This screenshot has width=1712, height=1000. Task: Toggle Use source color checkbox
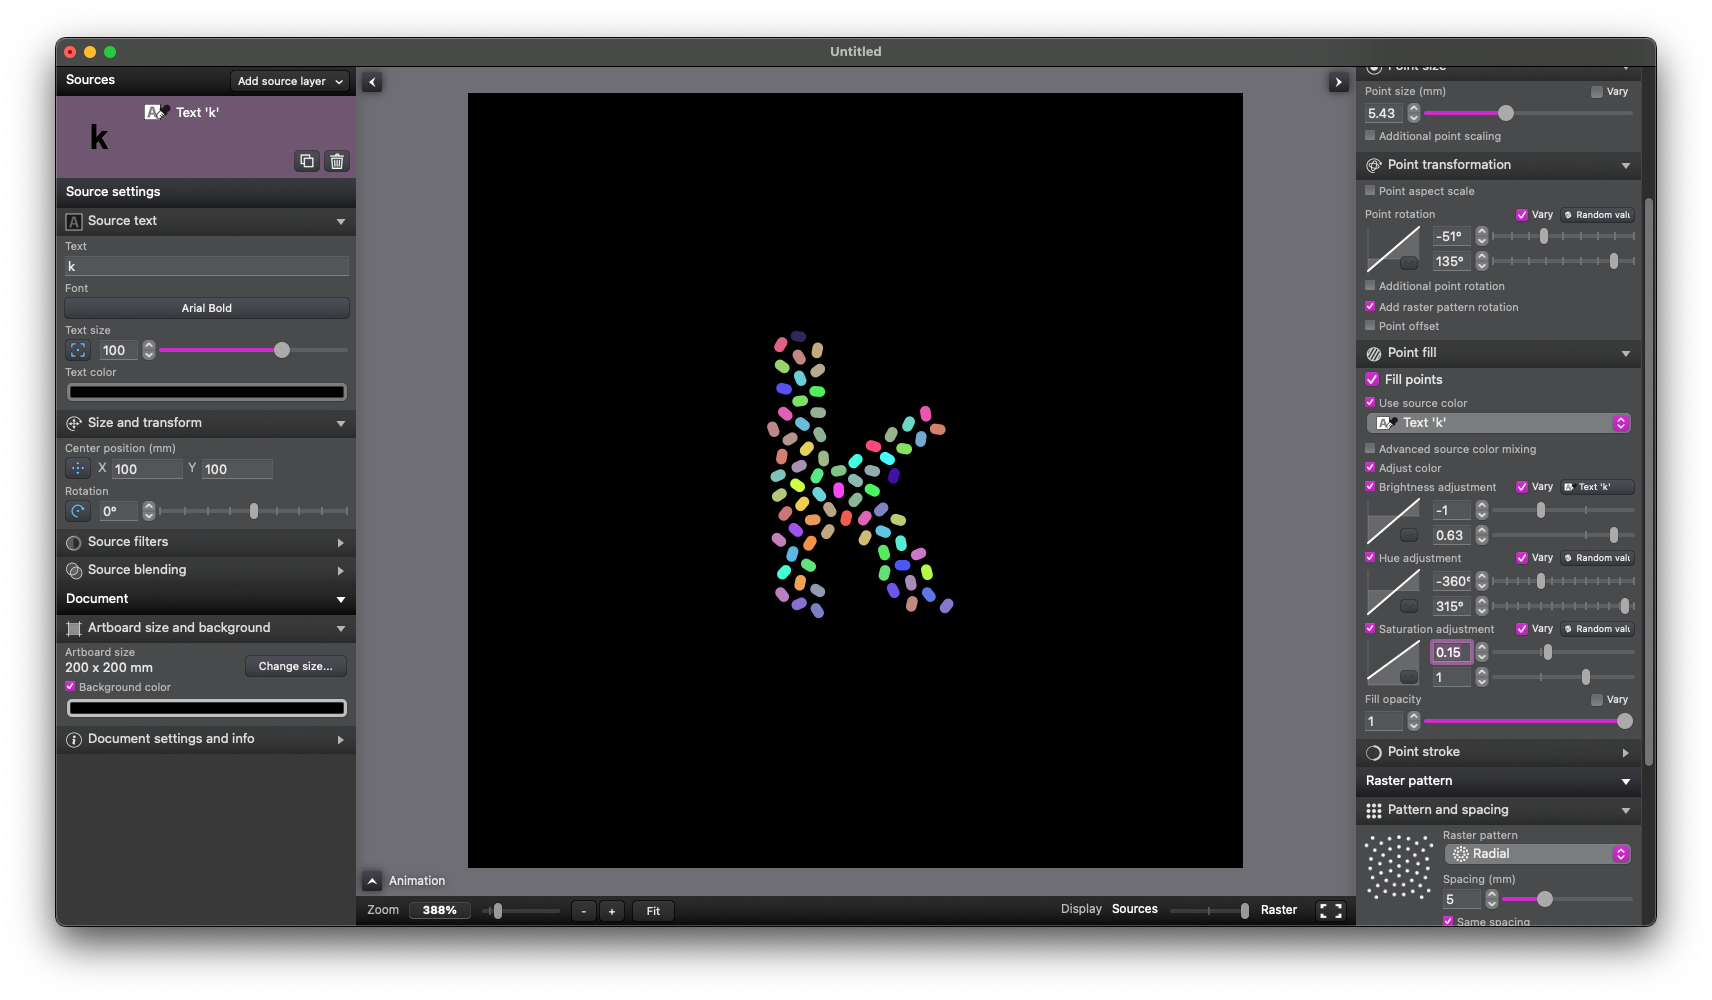click(x=1370, y=402)
